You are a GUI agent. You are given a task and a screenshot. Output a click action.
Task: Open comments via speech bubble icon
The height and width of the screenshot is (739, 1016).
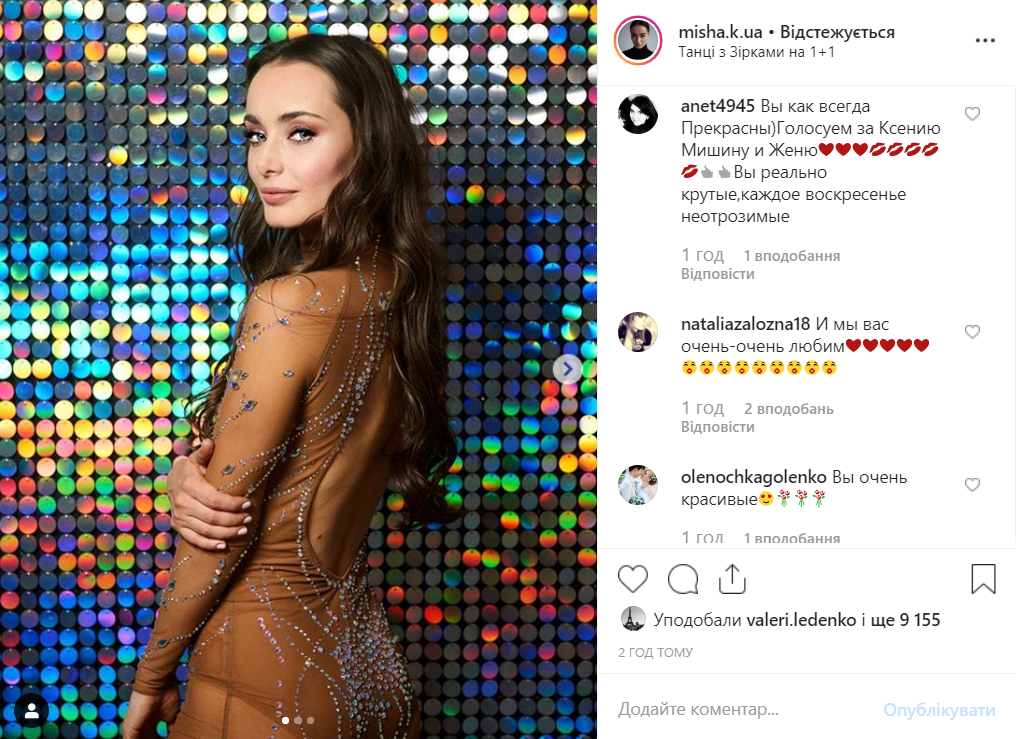(x=683, y=578)
